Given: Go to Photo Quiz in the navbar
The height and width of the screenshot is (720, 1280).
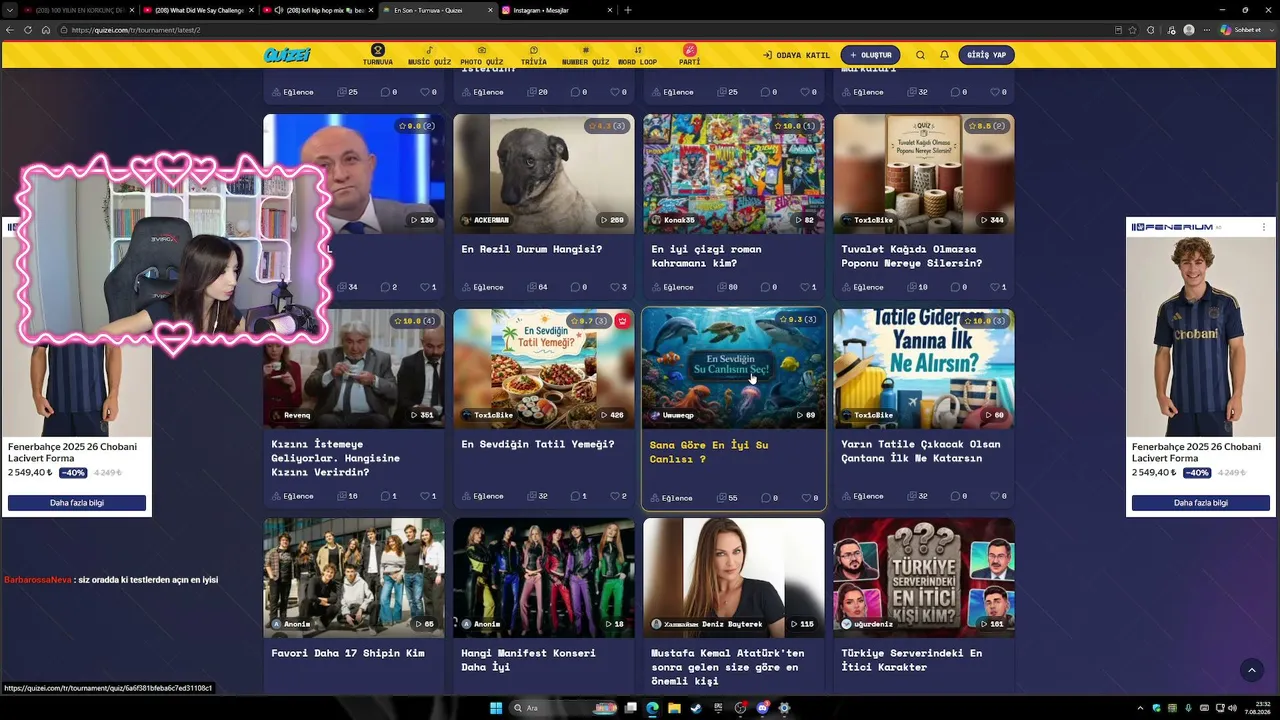Looking at the screenshot, I should [481, 56].
